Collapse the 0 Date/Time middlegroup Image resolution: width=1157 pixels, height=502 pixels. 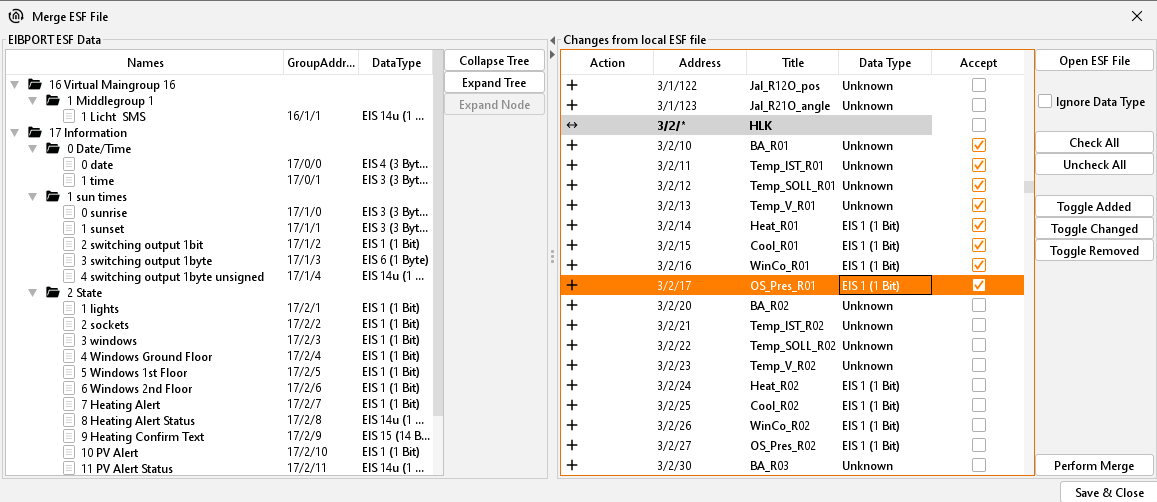(31, 149)
